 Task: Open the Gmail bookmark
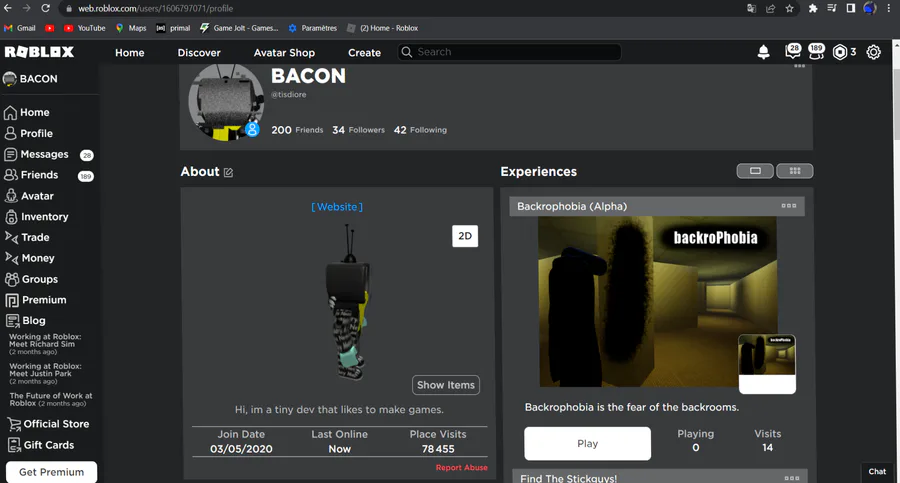point(20,28)
